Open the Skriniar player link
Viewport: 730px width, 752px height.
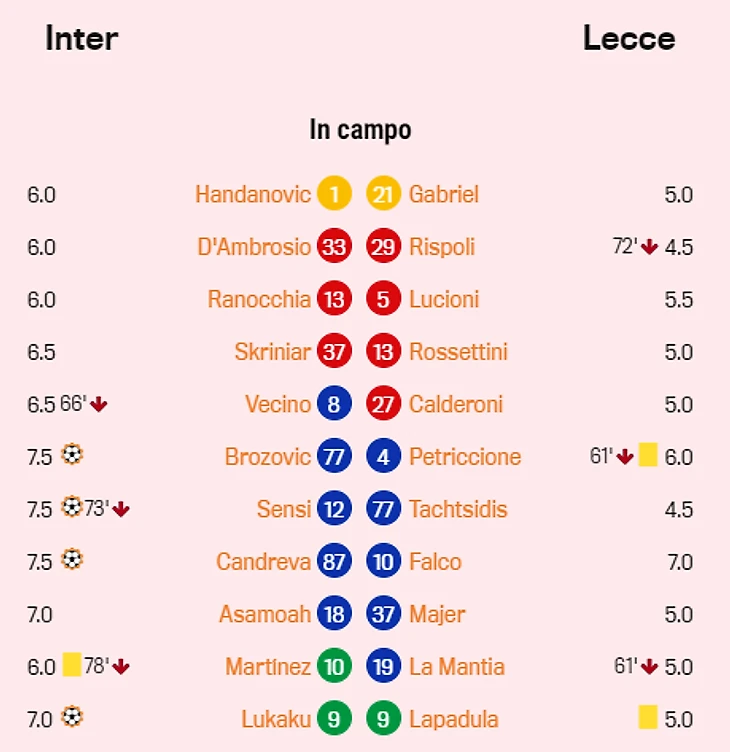pos(272,352)
